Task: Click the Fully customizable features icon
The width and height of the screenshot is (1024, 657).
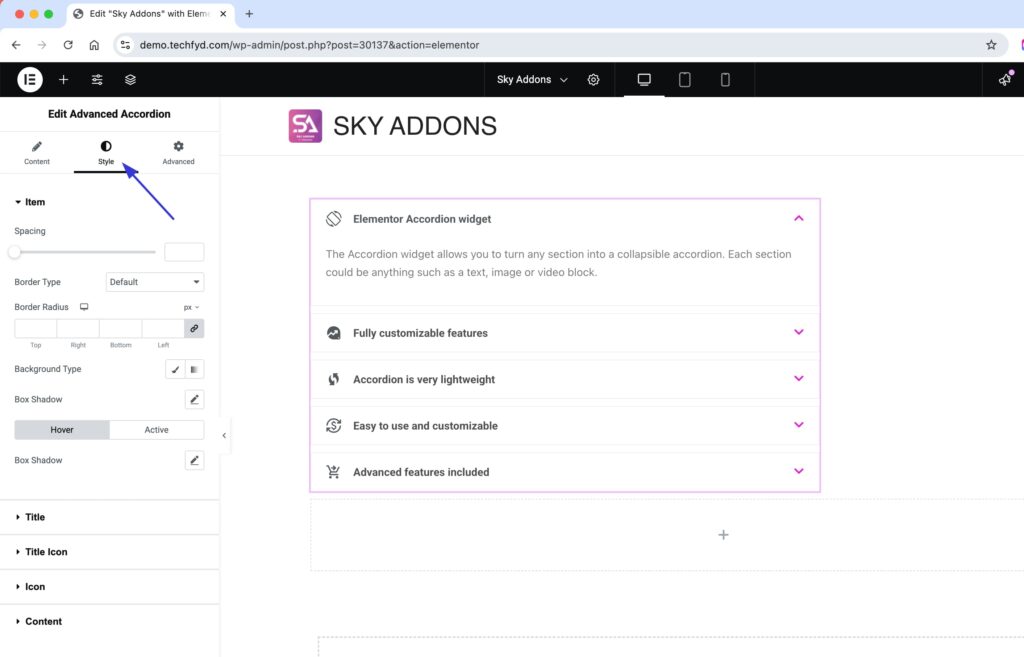Action: coord(334,333)
